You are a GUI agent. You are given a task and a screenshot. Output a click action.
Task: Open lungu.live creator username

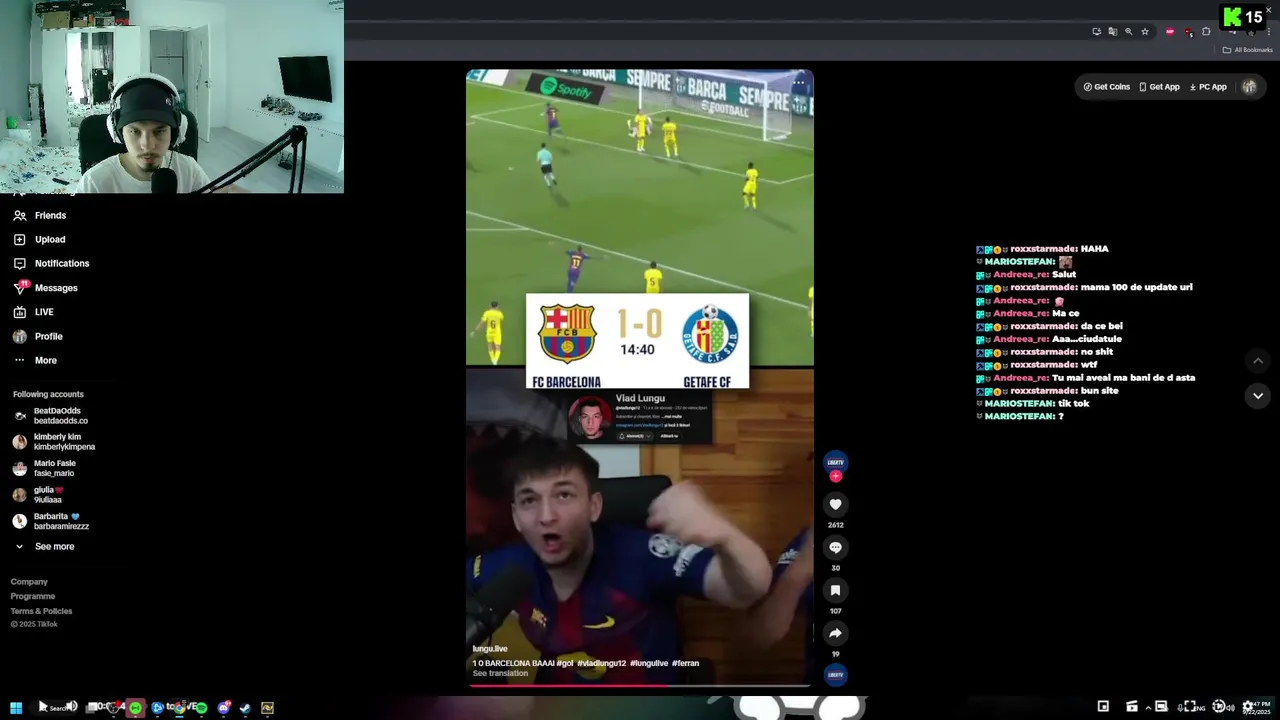click(490, 649)
